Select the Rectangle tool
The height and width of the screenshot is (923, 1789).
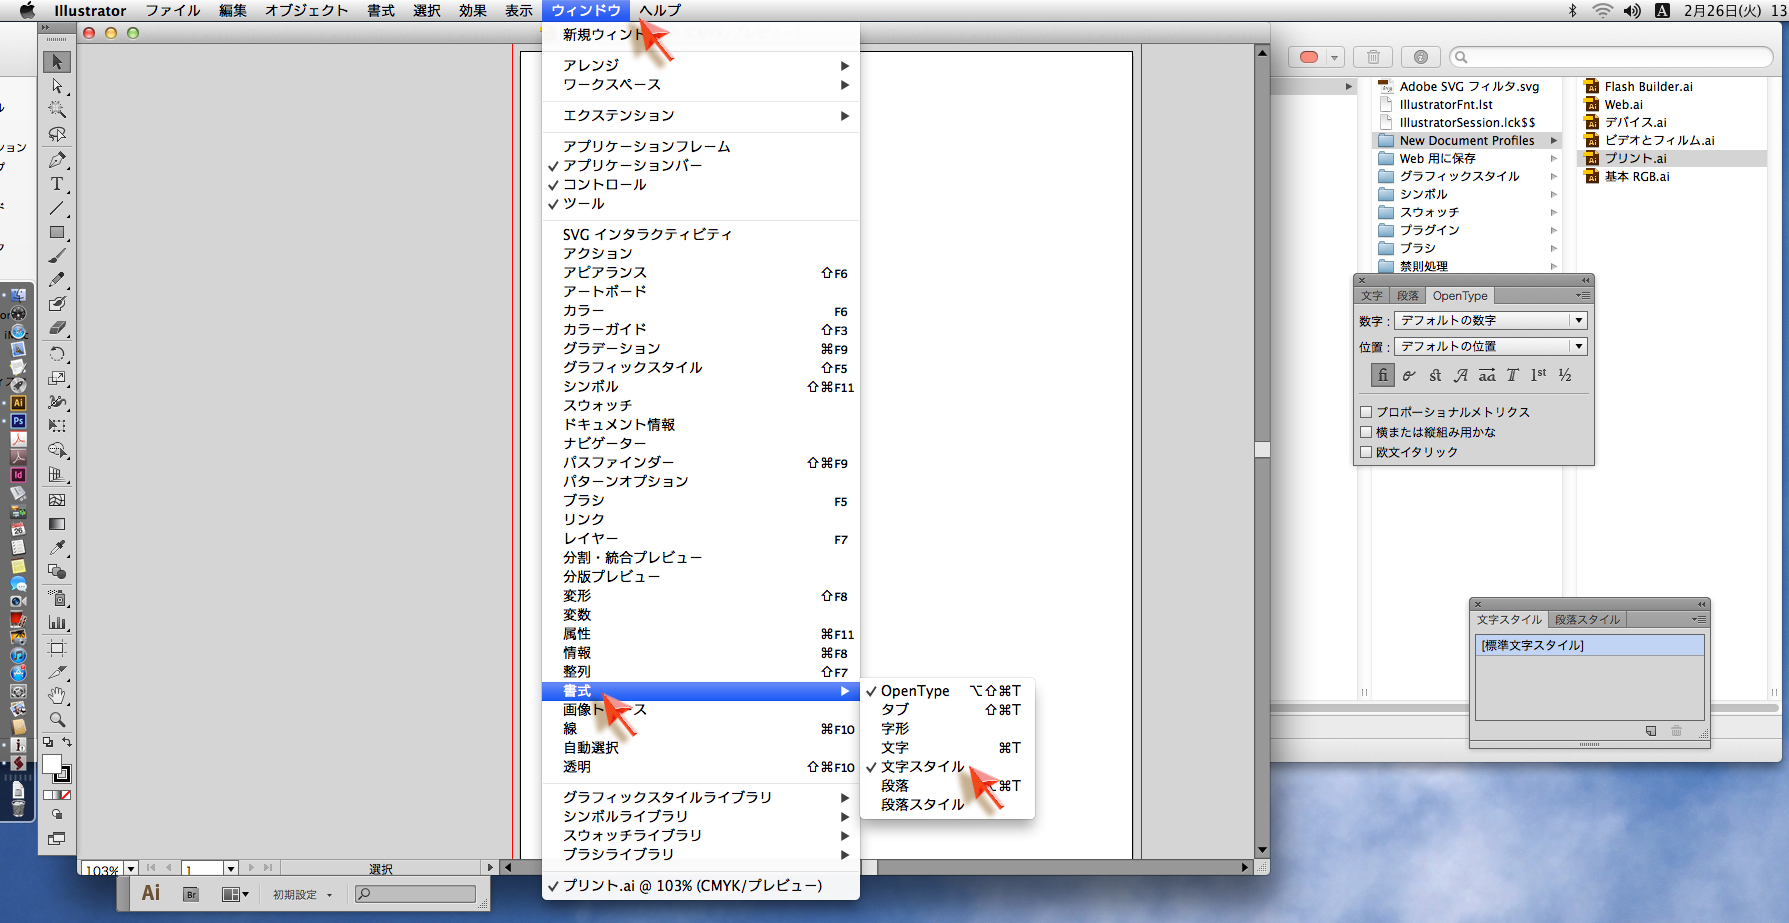(57, 232)
